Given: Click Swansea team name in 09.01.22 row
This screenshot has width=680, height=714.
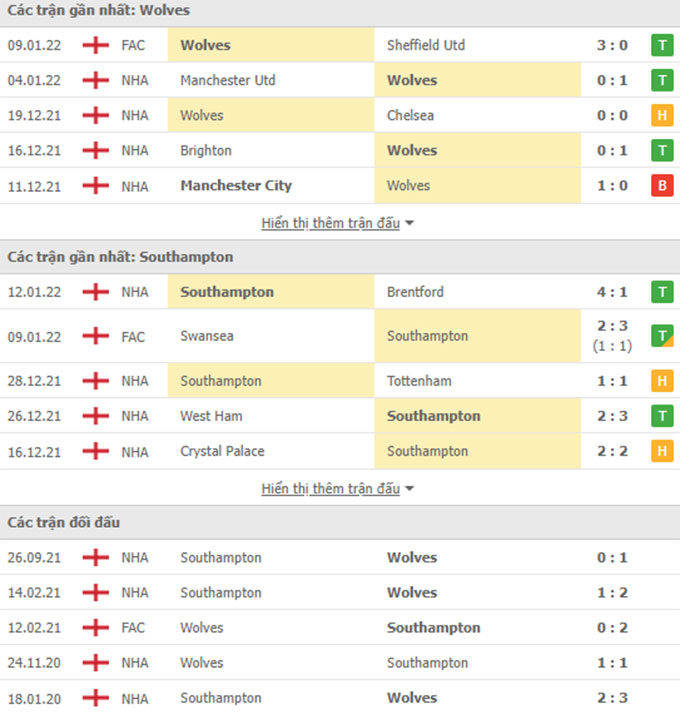Looking at the screenshot, I should 207,336.
